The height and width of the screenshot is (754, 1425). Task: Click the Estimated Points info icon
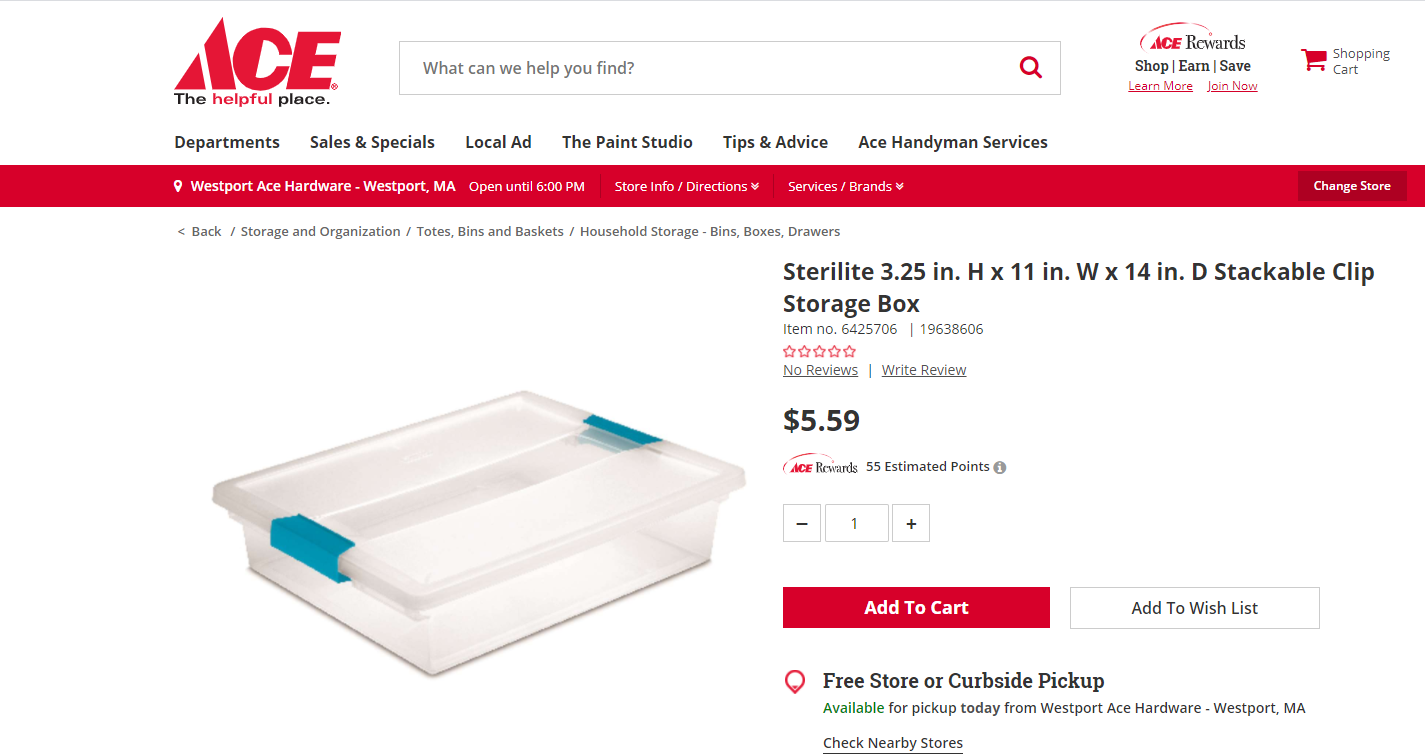(1000, 467)
